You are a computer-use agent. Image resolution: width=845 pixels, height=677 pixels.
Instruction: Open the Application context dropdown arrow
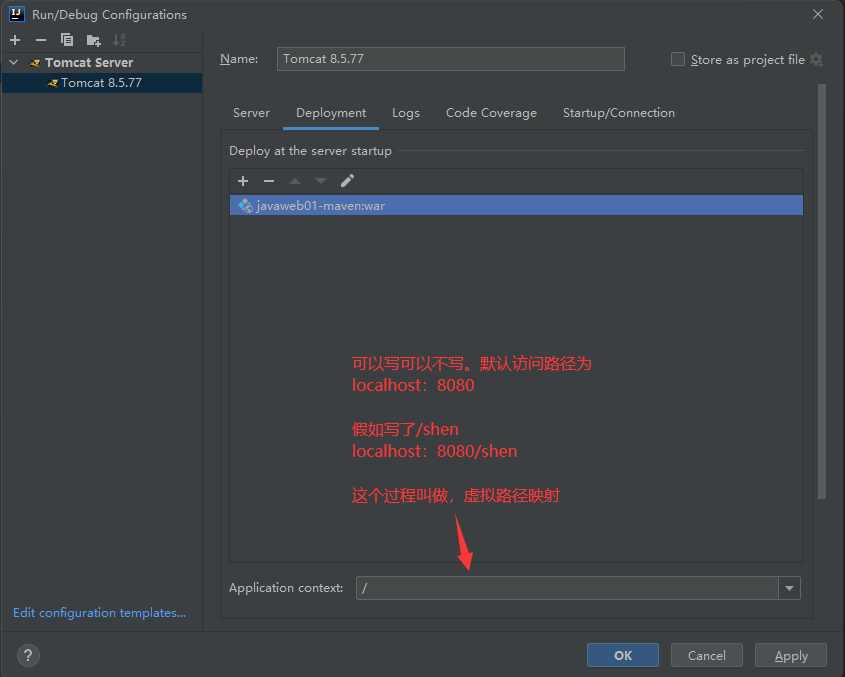tap(789, 588)
